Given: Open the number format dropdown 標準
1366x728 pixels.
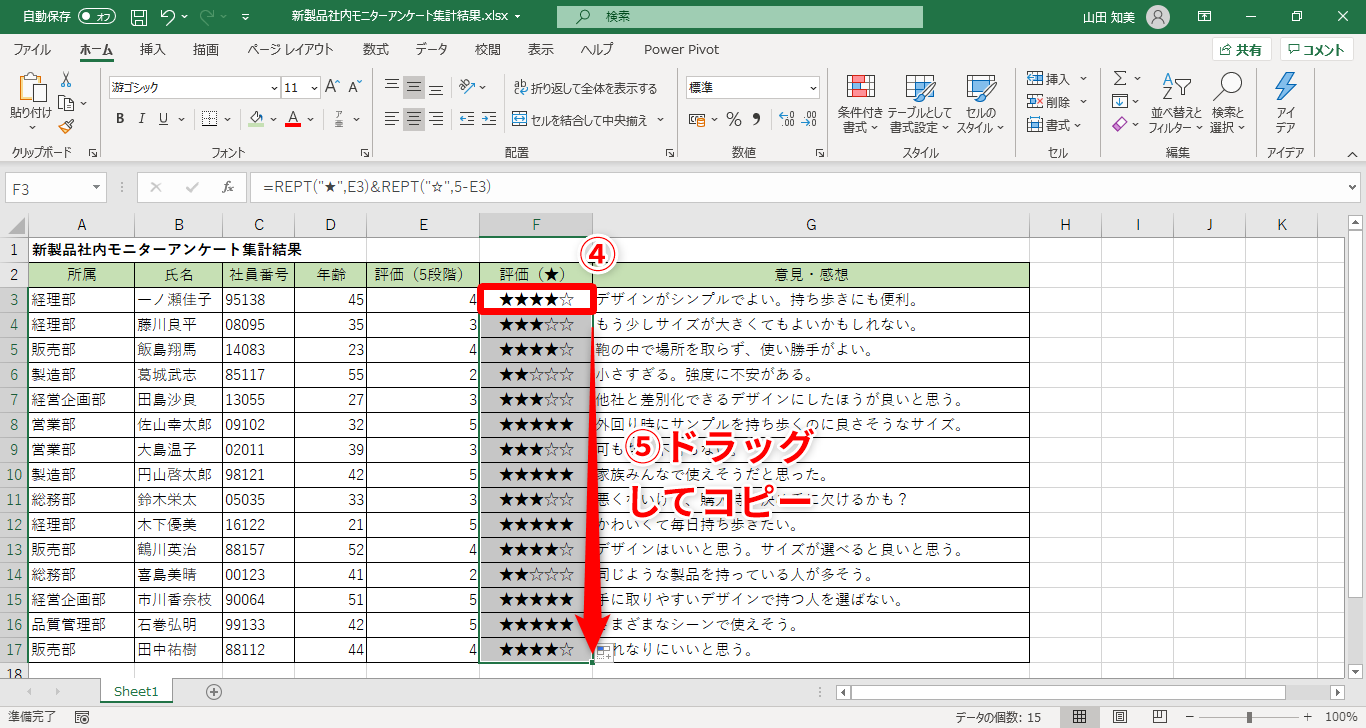Looking at the screenshot, I should tap(813, 88).
